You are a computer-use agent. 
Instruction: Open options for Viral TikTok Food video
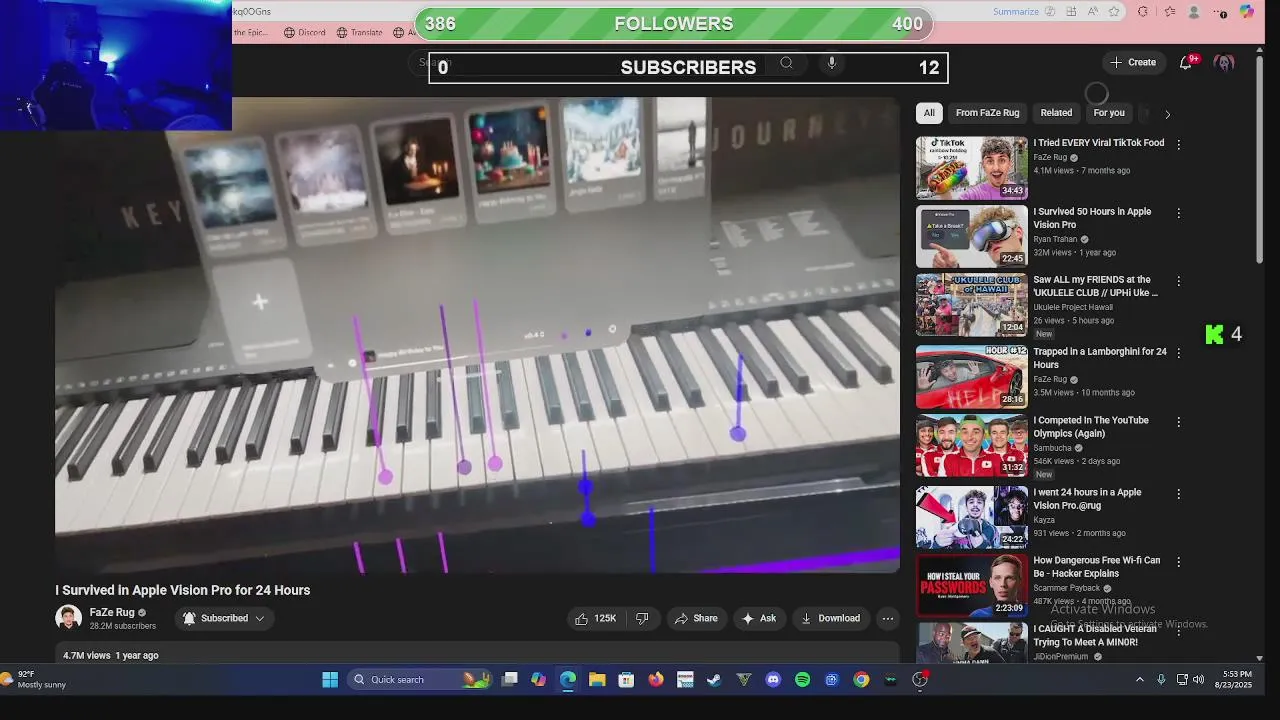coord(1178,144)
